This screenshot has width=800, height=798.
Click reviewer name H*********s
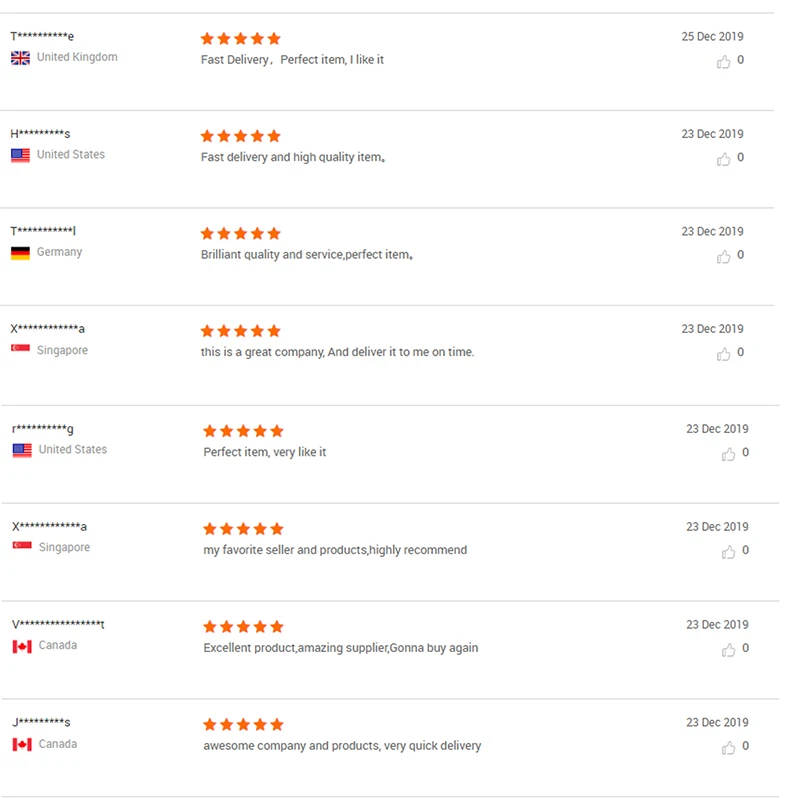(x=40, y=134)
